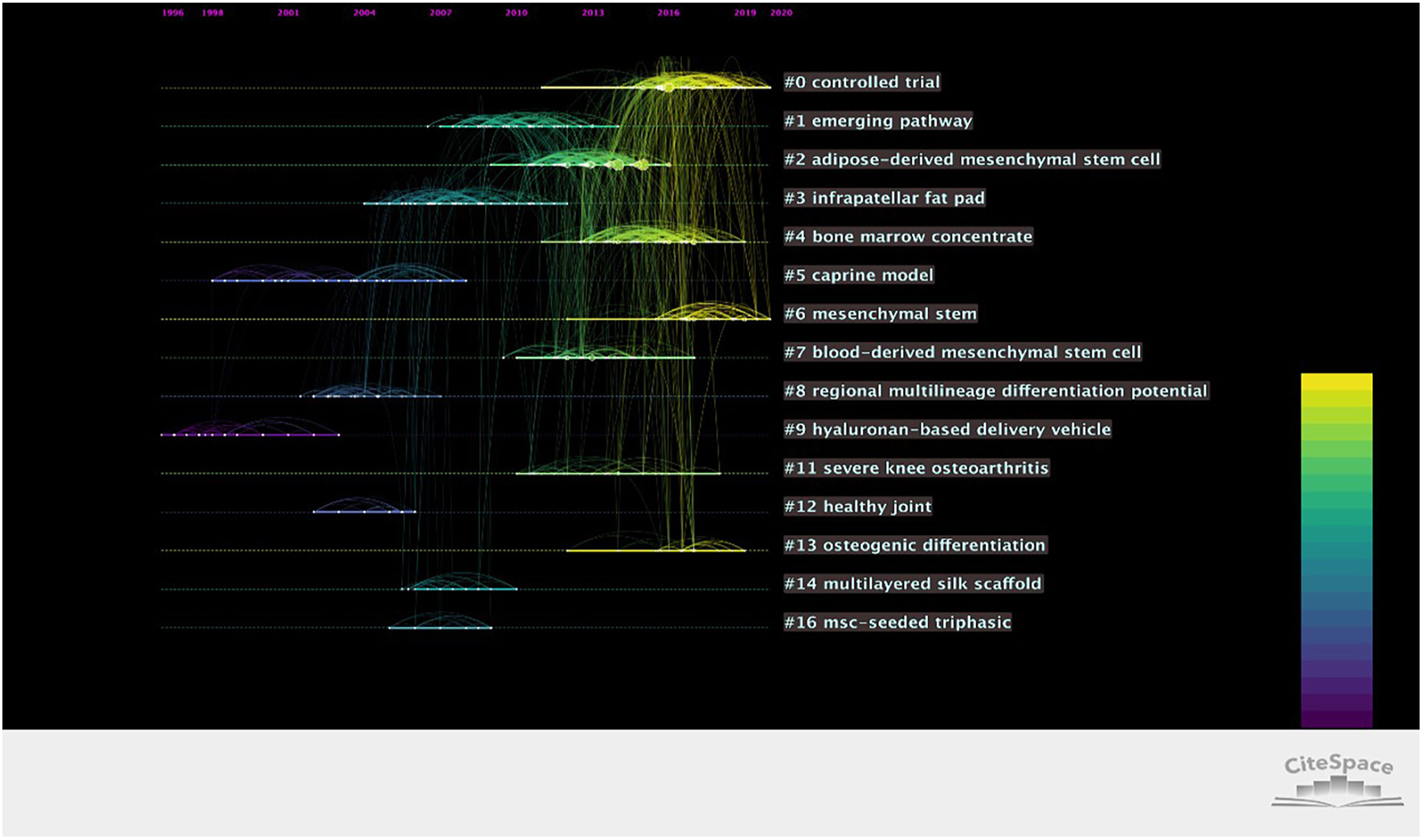This screenshot has height=839, width=1422.
Task: Click the #5 caprine model cluster label
Action: click(x=859, y=275)
